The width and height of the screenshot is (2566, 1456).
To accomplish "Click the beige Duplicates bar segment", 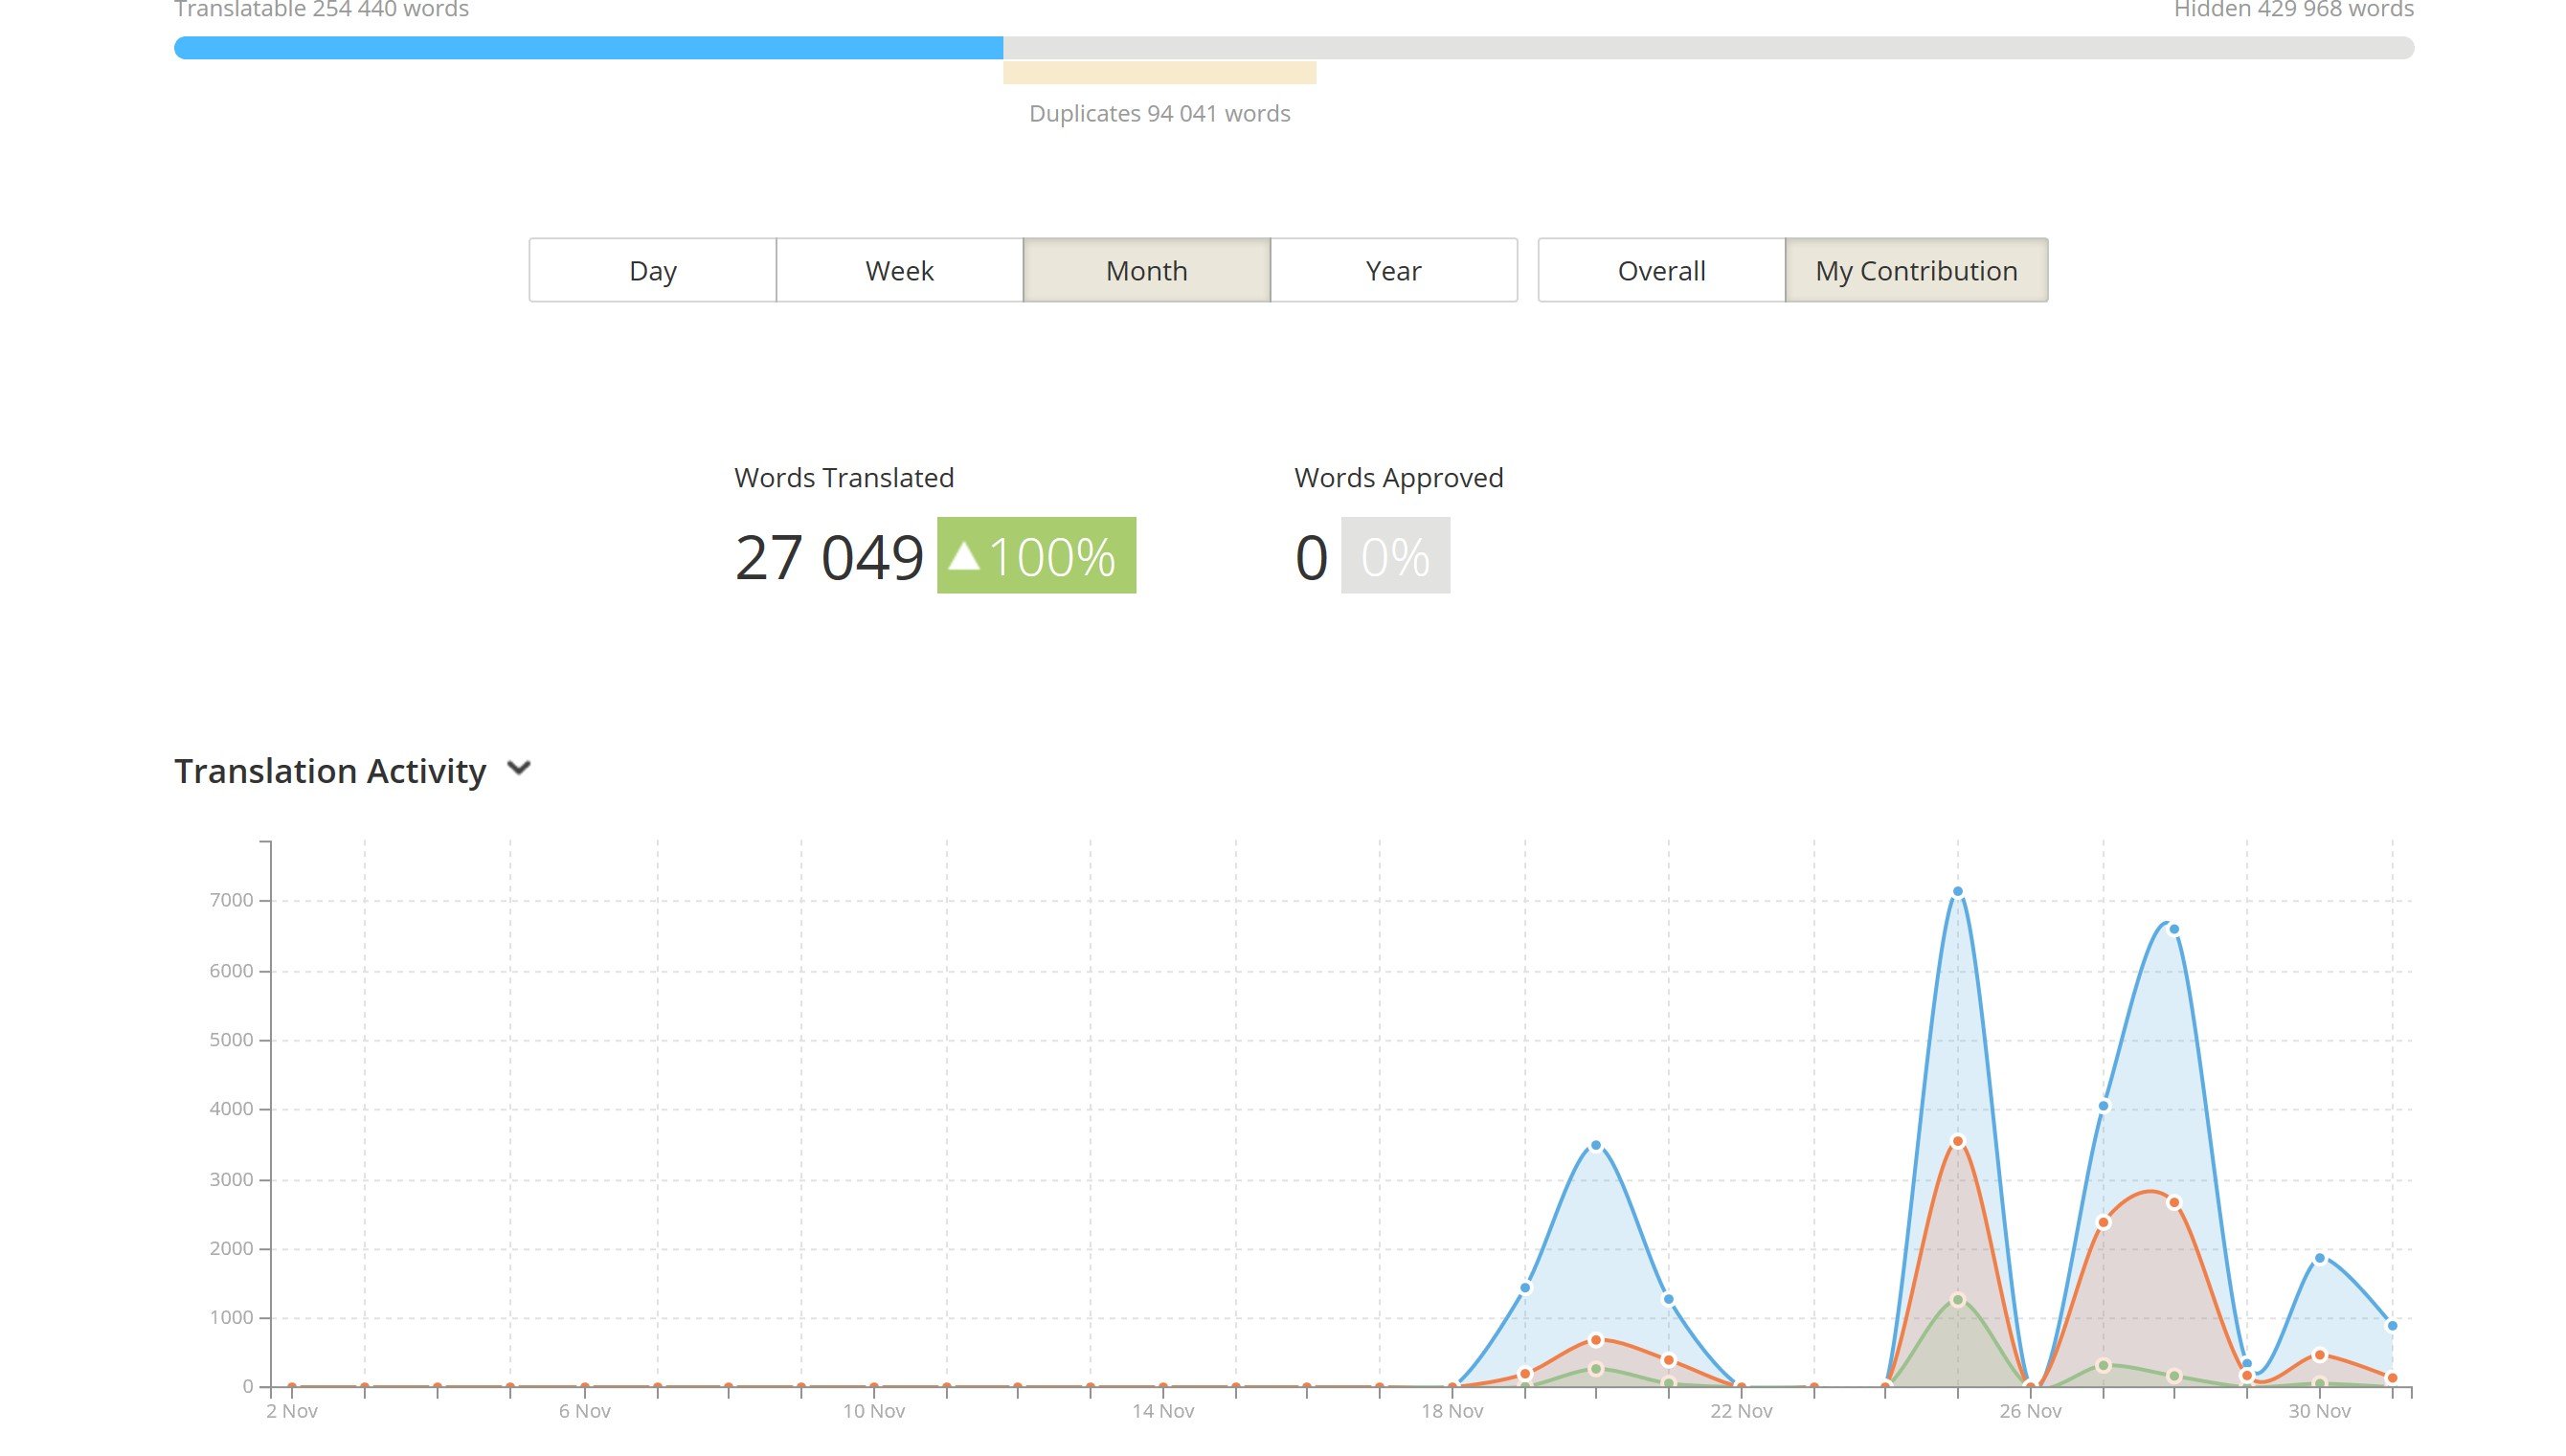I will pos(1159,72).
